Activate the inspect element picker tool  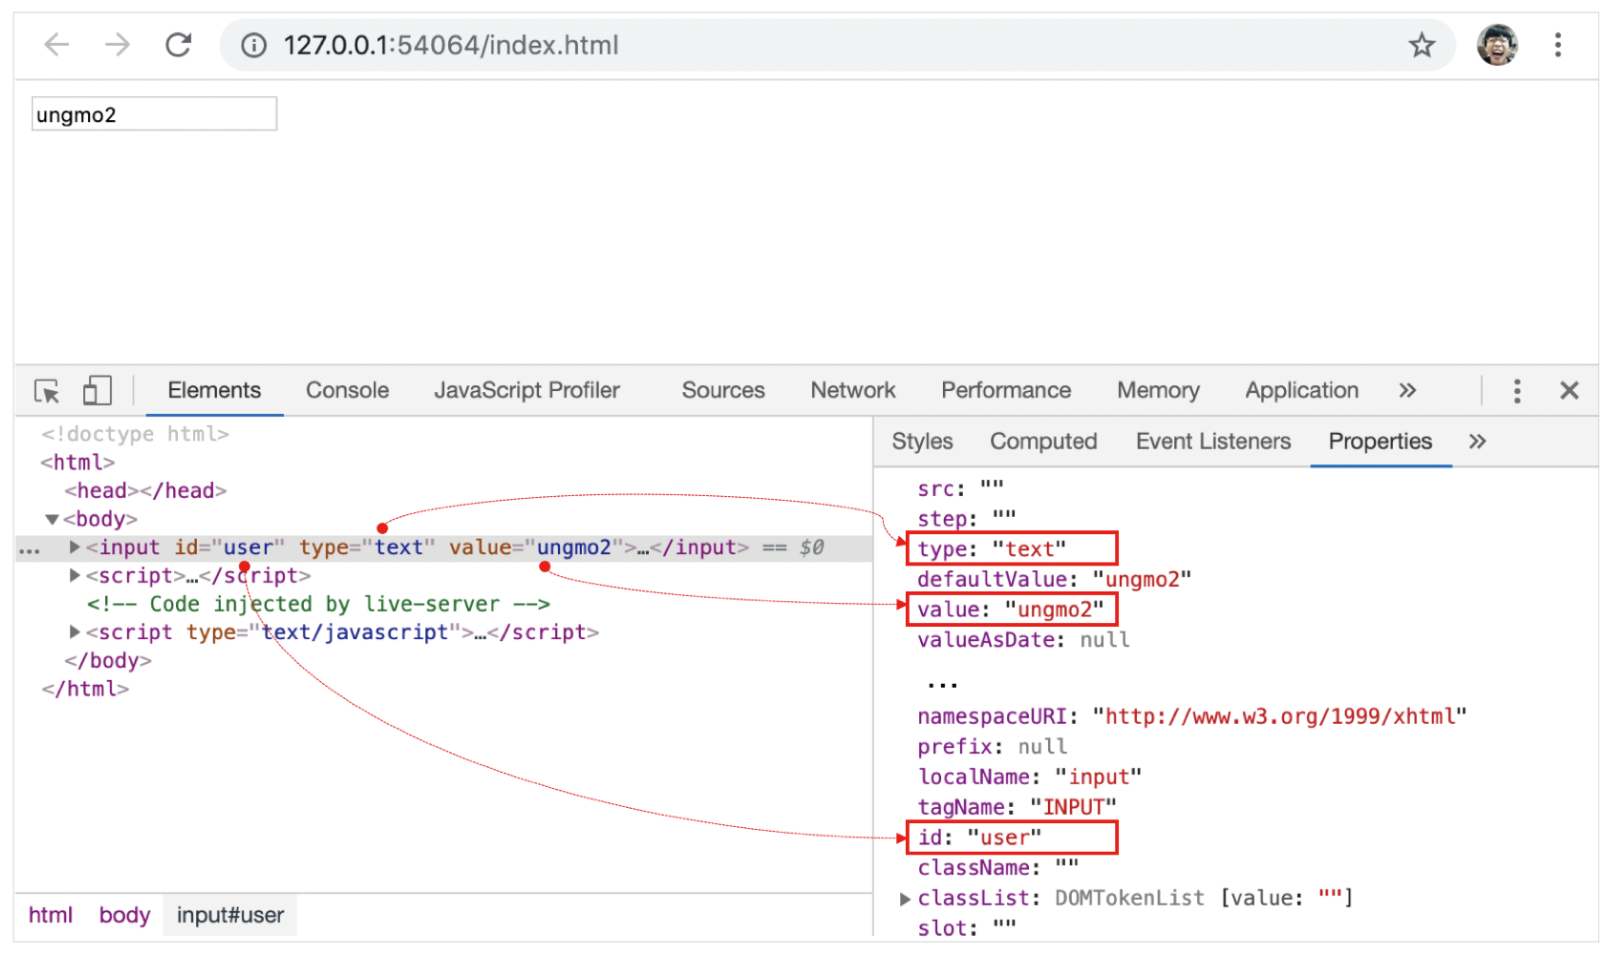[x=47, y=391]
